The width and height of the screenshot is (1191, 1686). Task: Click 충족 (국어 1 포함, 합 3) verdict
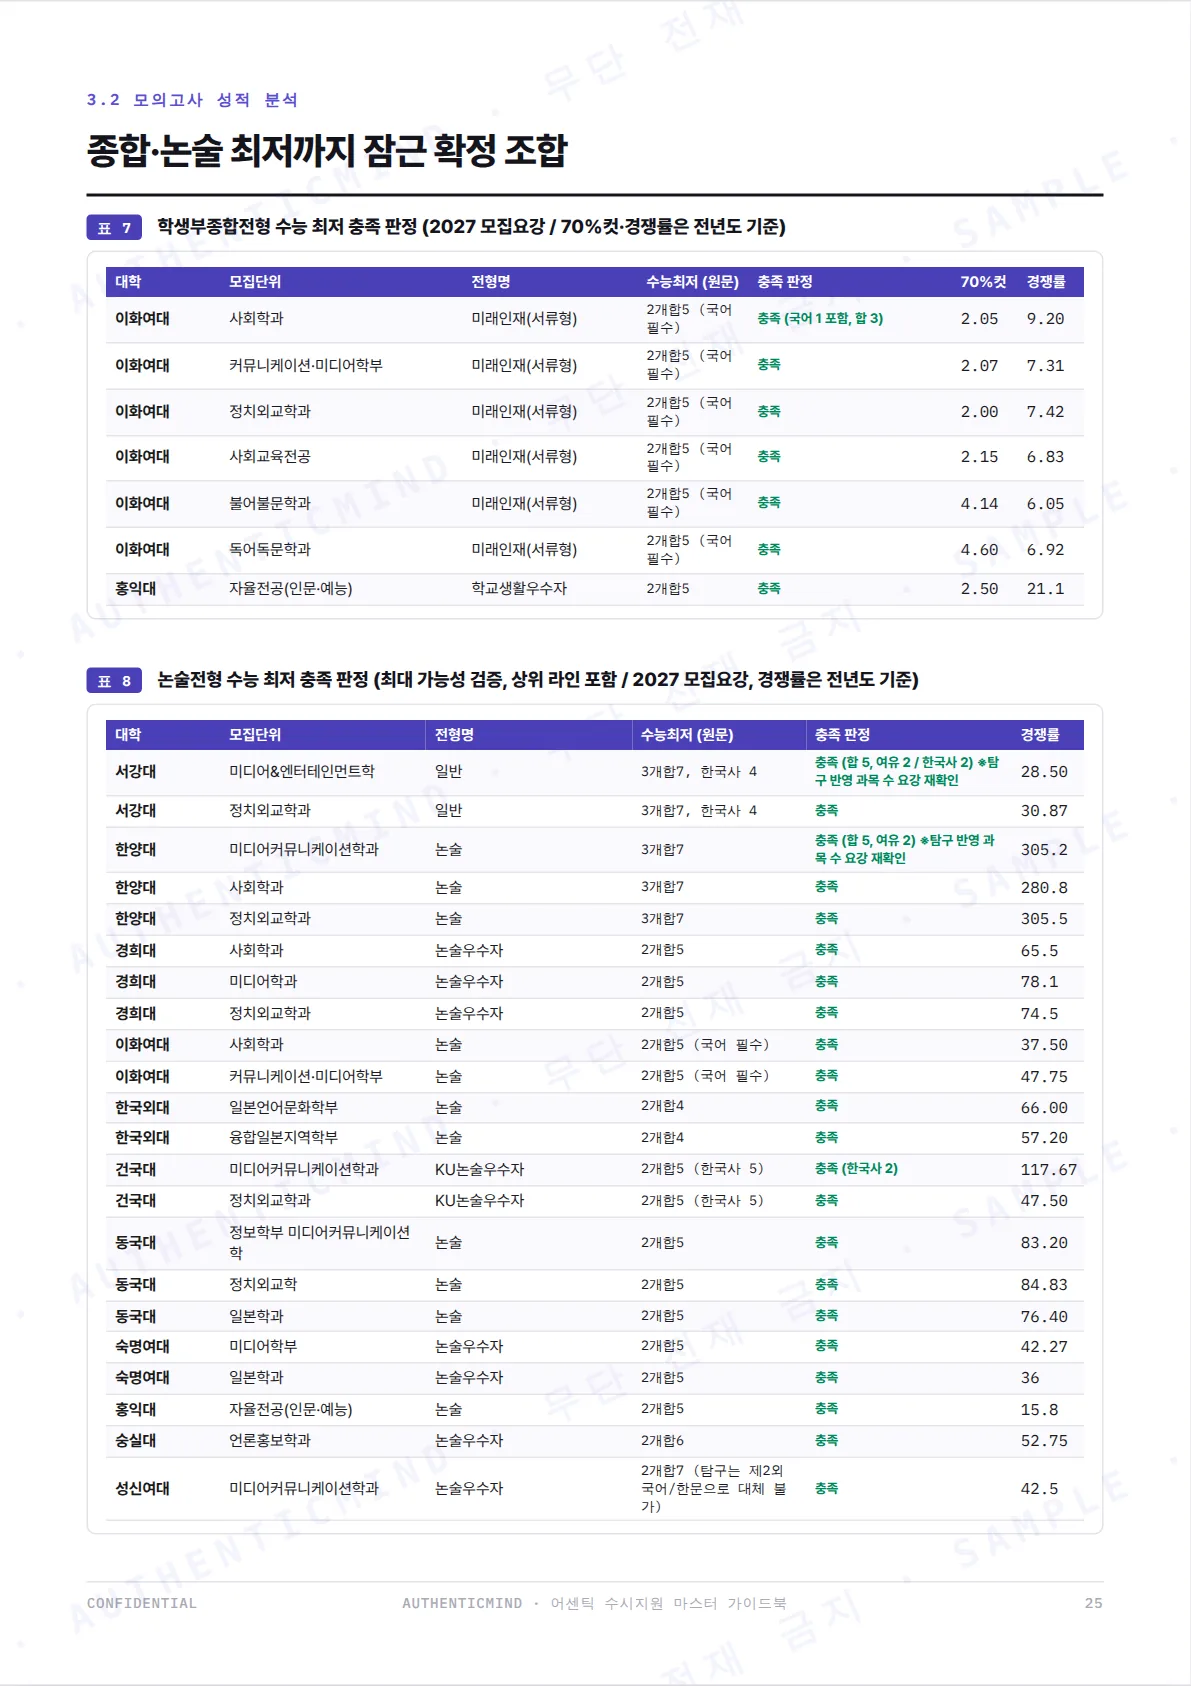(x=820, y=319)
